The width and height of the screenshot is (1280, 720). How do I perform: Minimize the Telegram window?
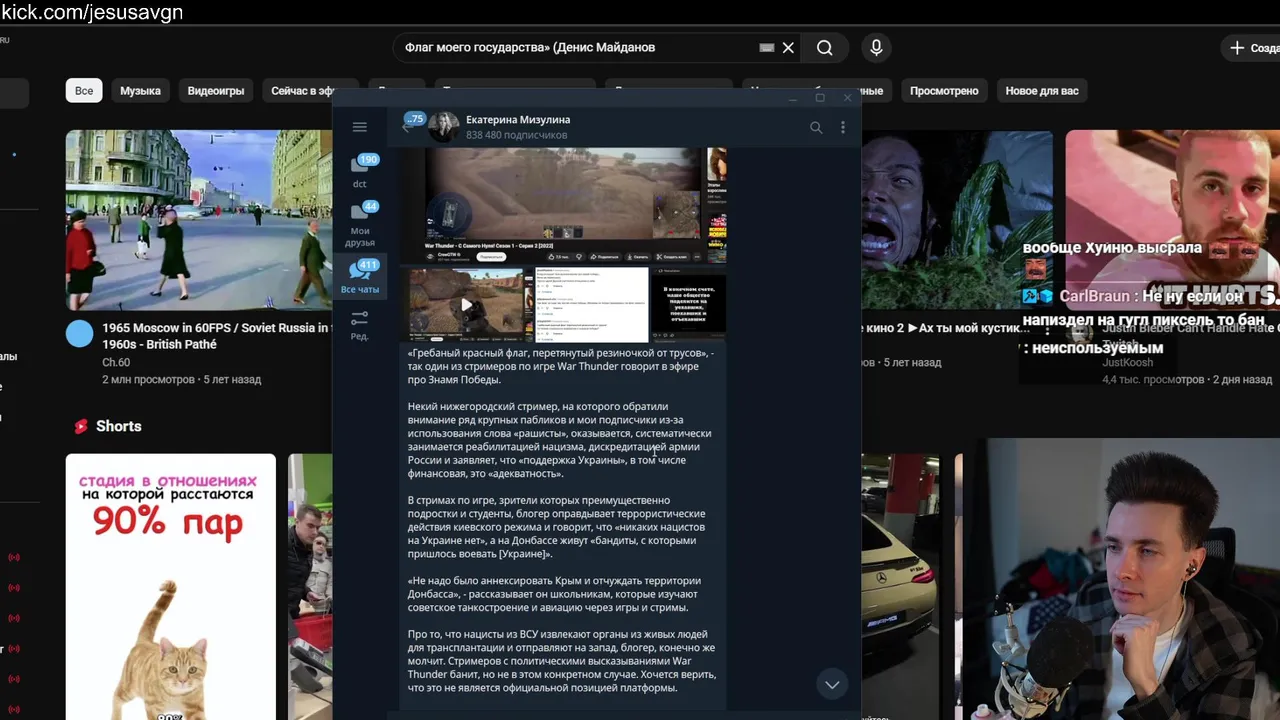793,98
